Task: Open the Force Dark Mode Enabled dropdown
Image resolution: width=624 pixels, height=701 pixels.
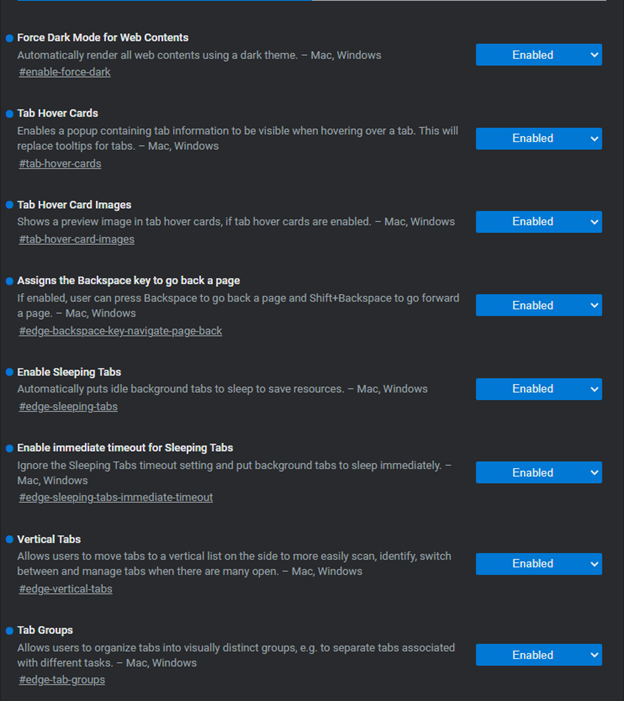Action: 539,55
